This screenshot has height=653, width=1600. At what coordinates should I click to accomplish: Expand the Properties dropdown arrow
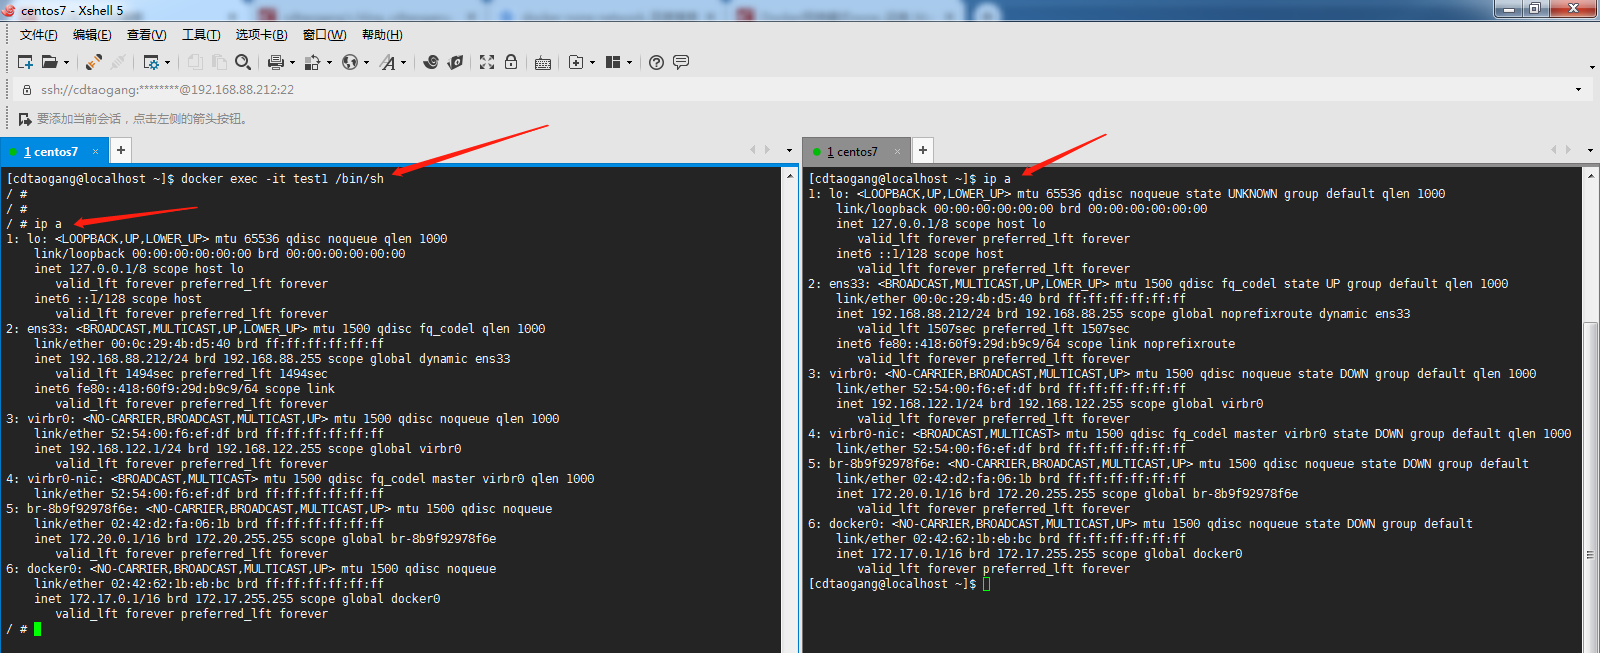point(167,62)
